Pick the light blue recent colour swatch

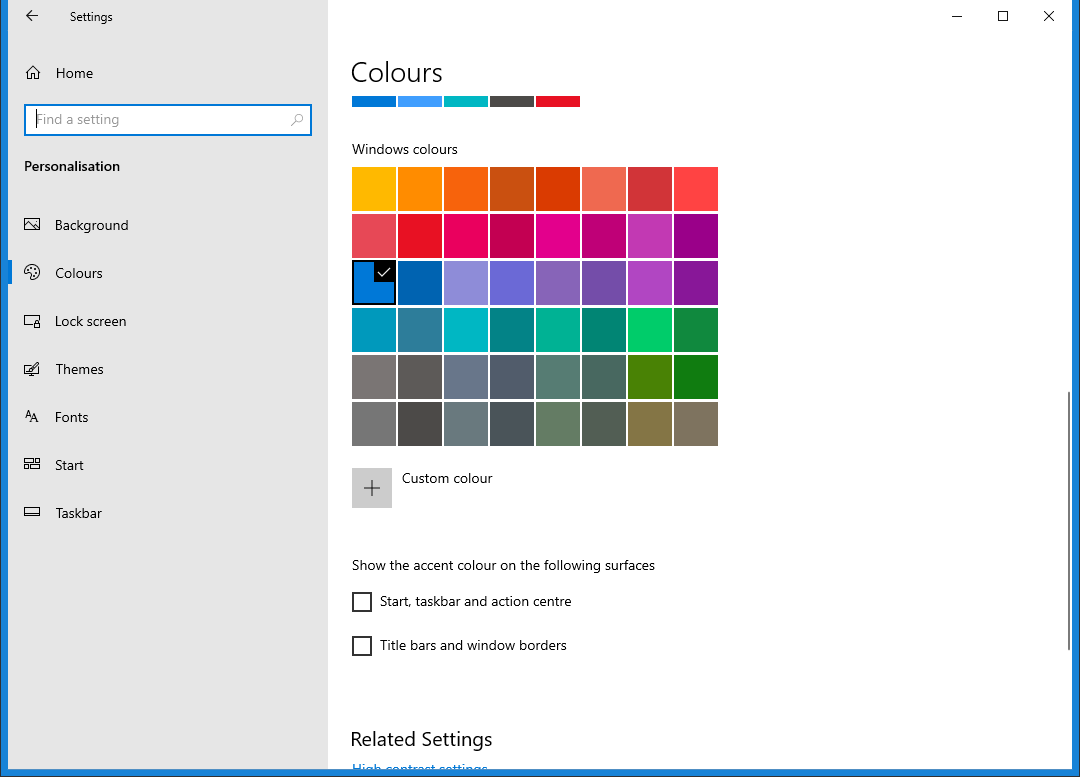click(x=420, y=102)
